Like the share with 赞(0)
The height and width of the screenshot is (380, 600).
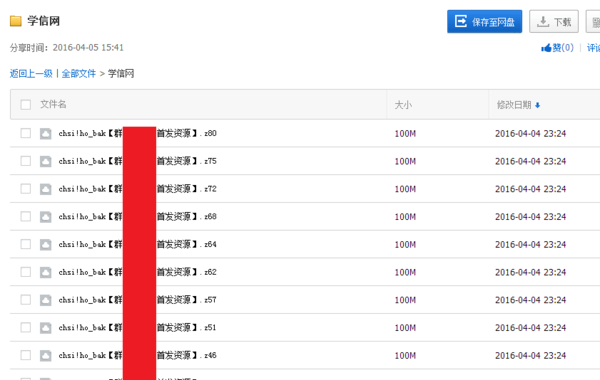[557, 47]
